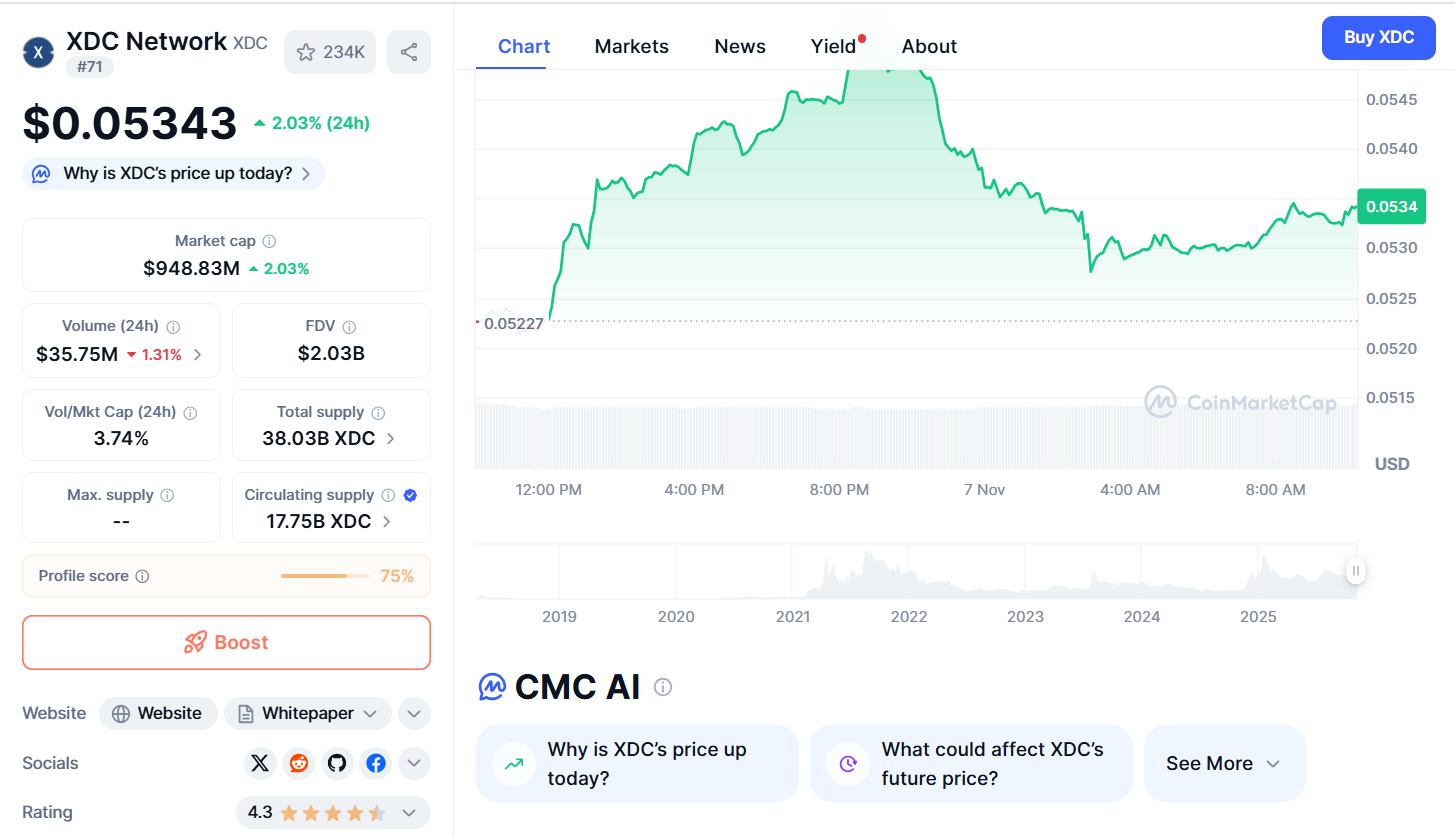Click the info icon beside Market cap
Screen dimensions: 1455x837
[271, 241]
